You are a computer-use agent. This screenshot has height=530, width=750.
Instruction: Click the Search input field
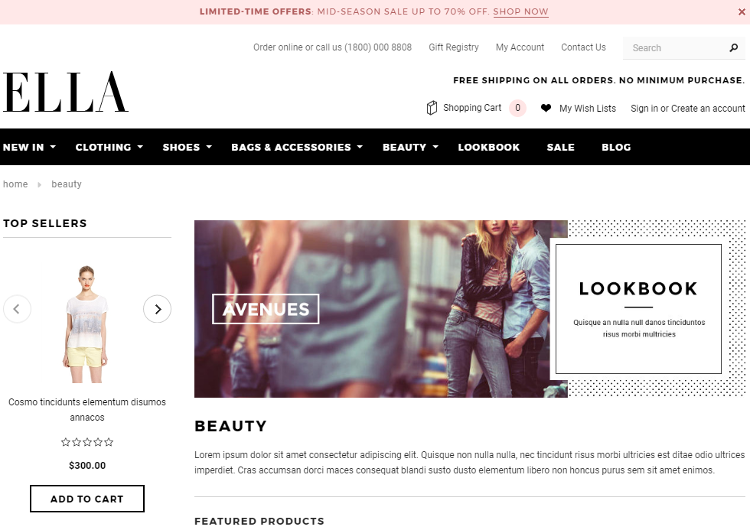(x=677, y=48)
